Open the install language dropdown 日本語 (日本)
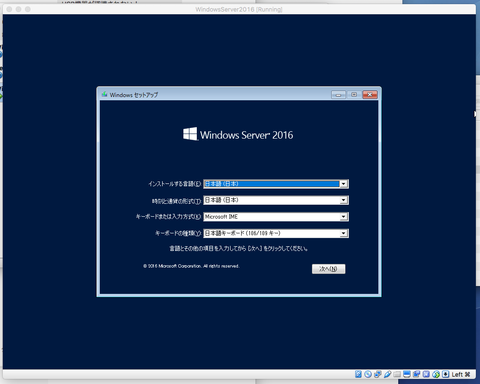 pyautogui.click(x=276, y=184)
